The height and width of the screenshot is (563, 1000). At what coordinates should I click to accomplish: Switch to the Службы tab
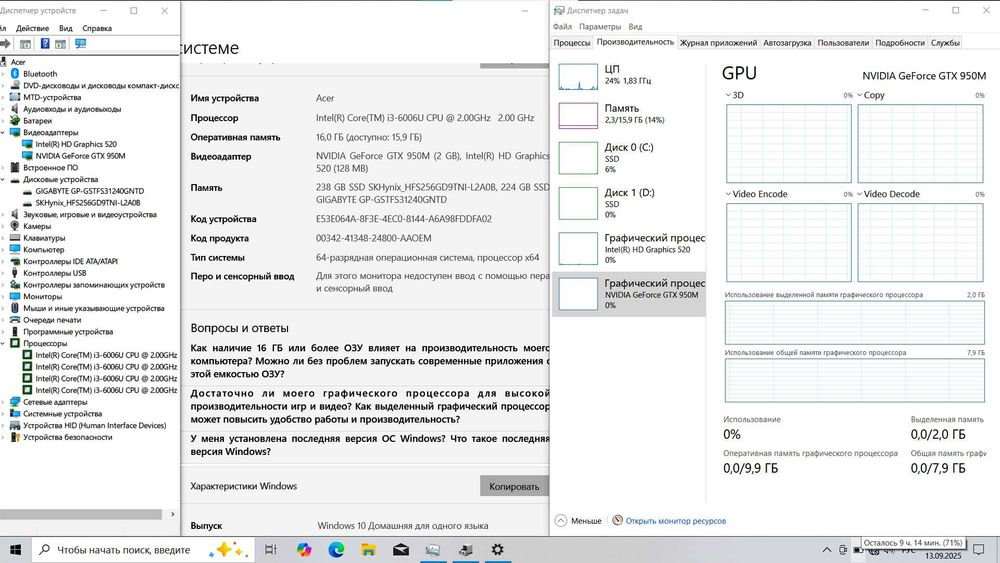[945, 43]
